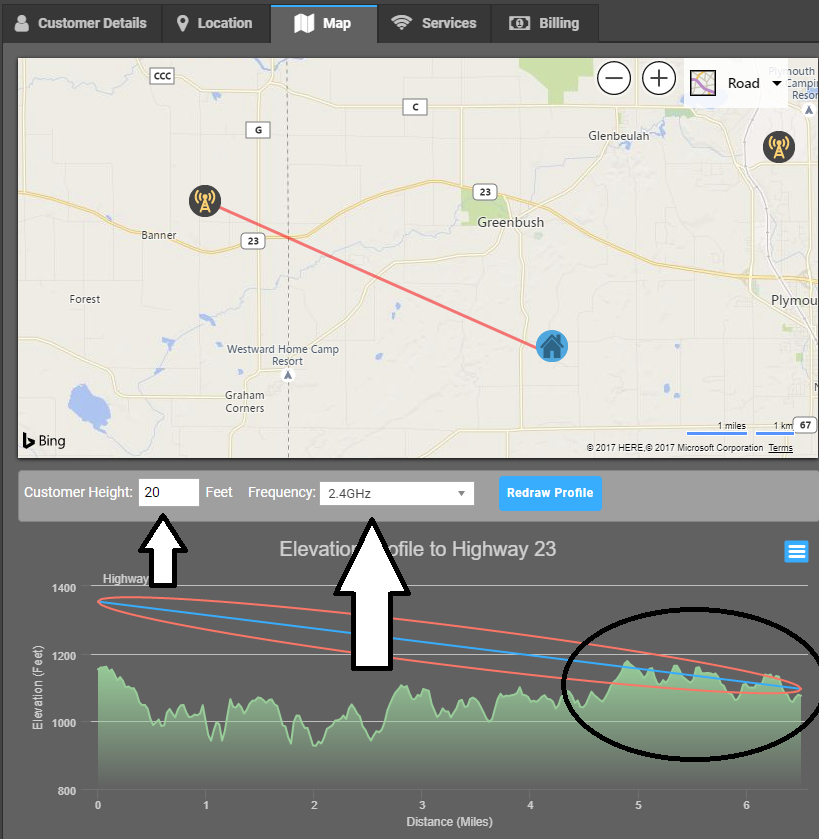The width and height of the screenshot is (819, 839).
Task: Click the Road map style thumbnail
Action: tap(705, 83)
